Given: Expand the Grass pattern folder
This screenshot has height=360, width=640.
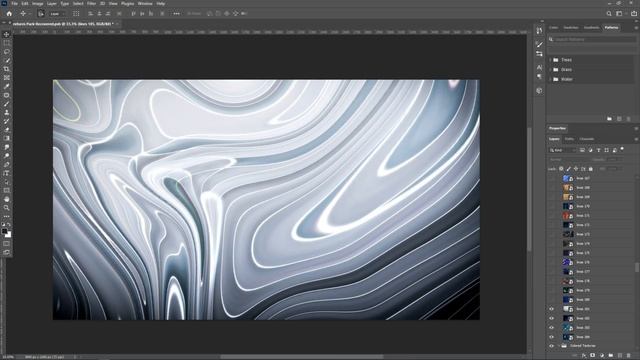Looking at the screenshot, I should (550, 70).
